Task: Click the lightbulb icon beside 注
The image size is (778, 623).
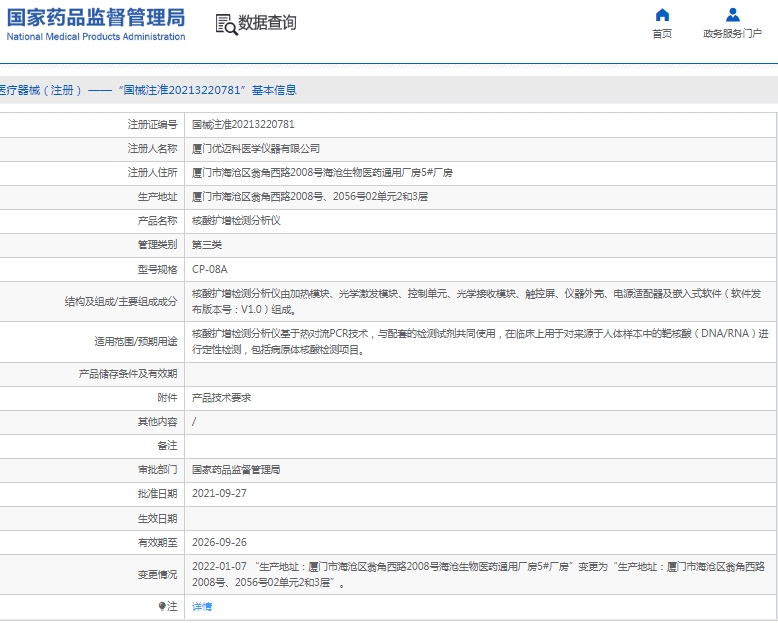Action: pos(162,606)
